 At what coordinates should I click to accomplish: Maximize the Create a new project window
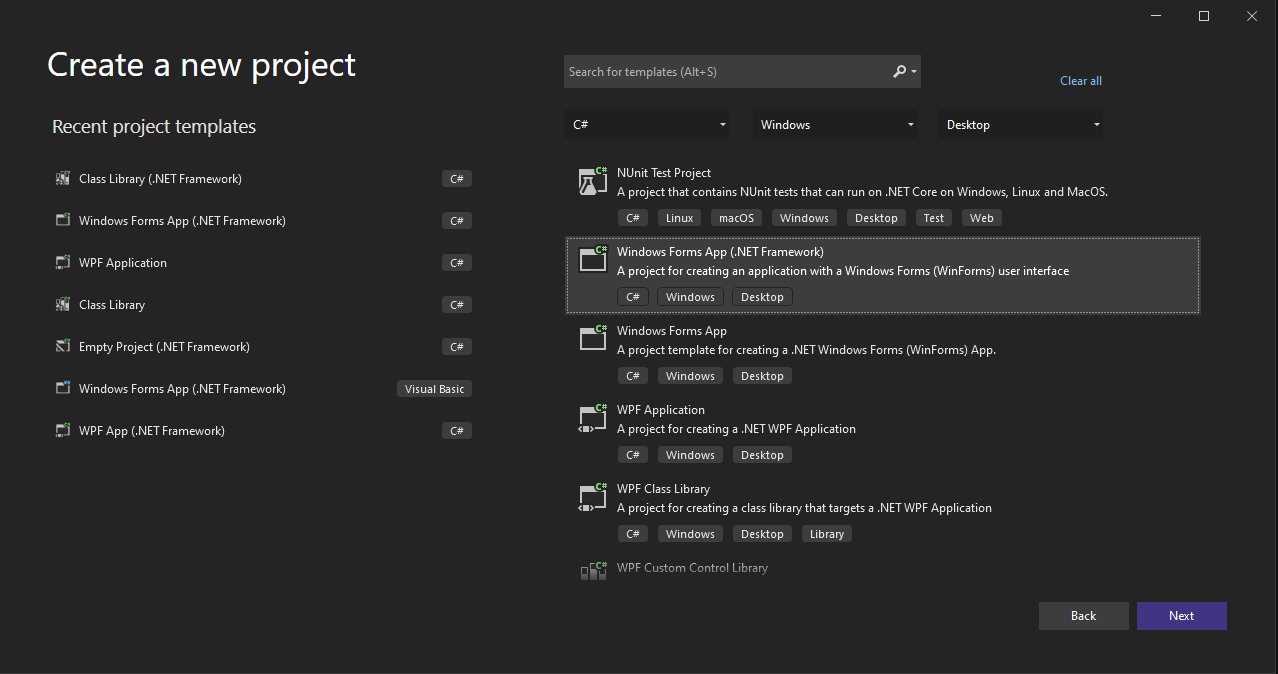click(1204, 16)
